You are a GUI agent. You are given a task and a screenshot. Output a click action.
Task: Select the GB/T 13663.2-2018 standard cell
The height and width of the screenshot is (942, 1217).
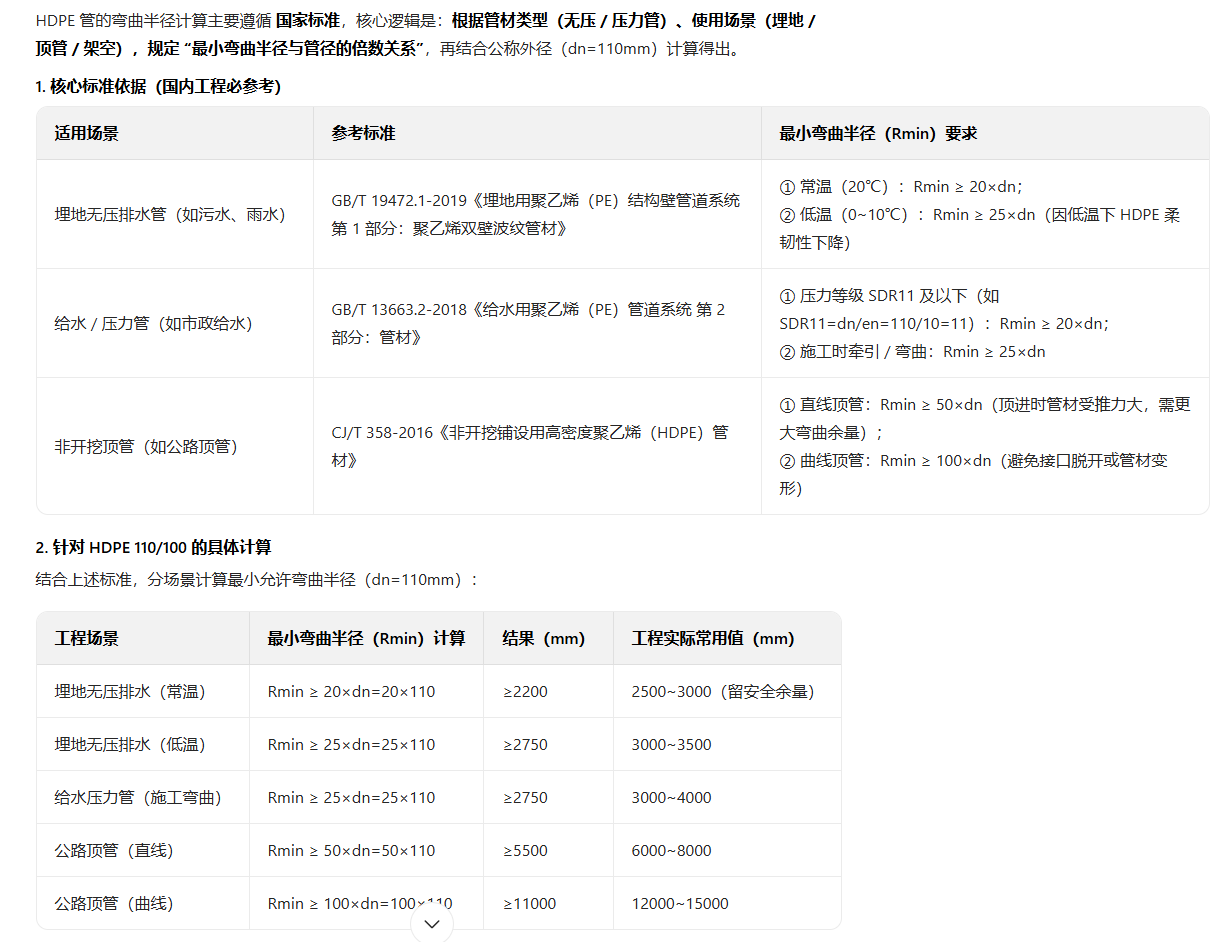528,323
